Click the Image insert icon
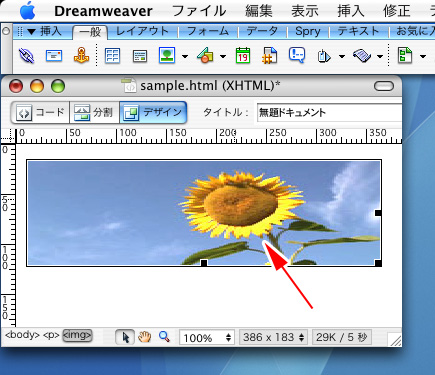 click(167, 55)
